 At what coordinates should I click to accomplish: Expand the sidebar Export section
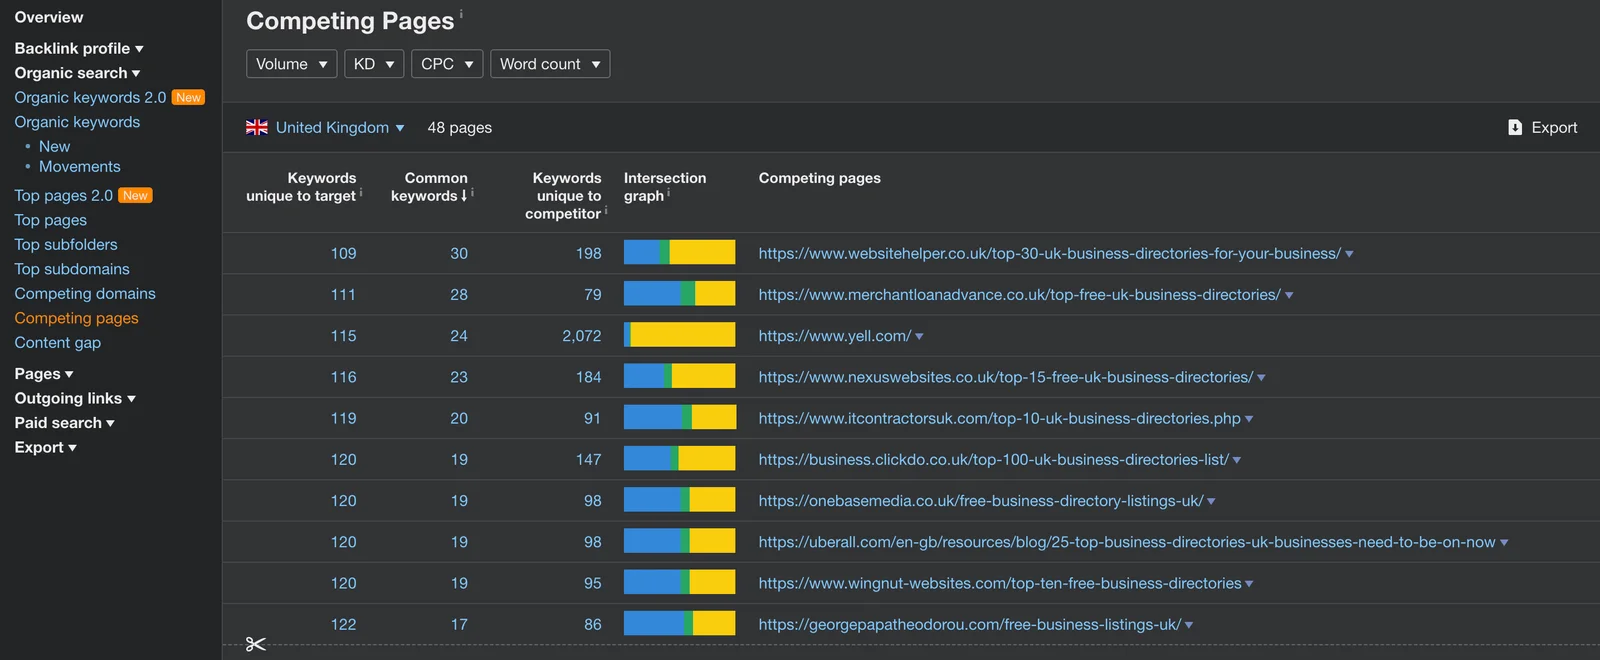click(46, 447)
